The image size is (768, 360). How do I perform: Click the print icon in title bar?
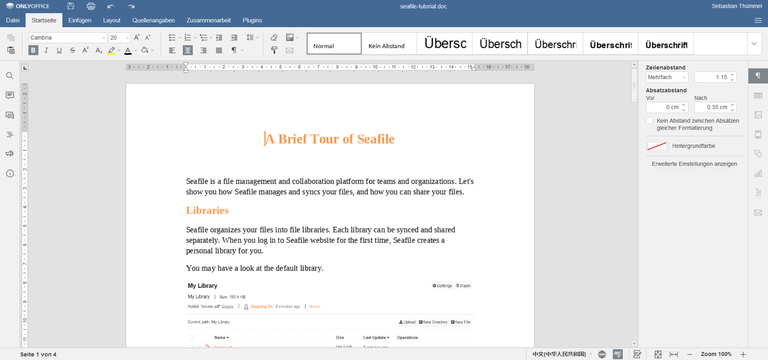91,6
